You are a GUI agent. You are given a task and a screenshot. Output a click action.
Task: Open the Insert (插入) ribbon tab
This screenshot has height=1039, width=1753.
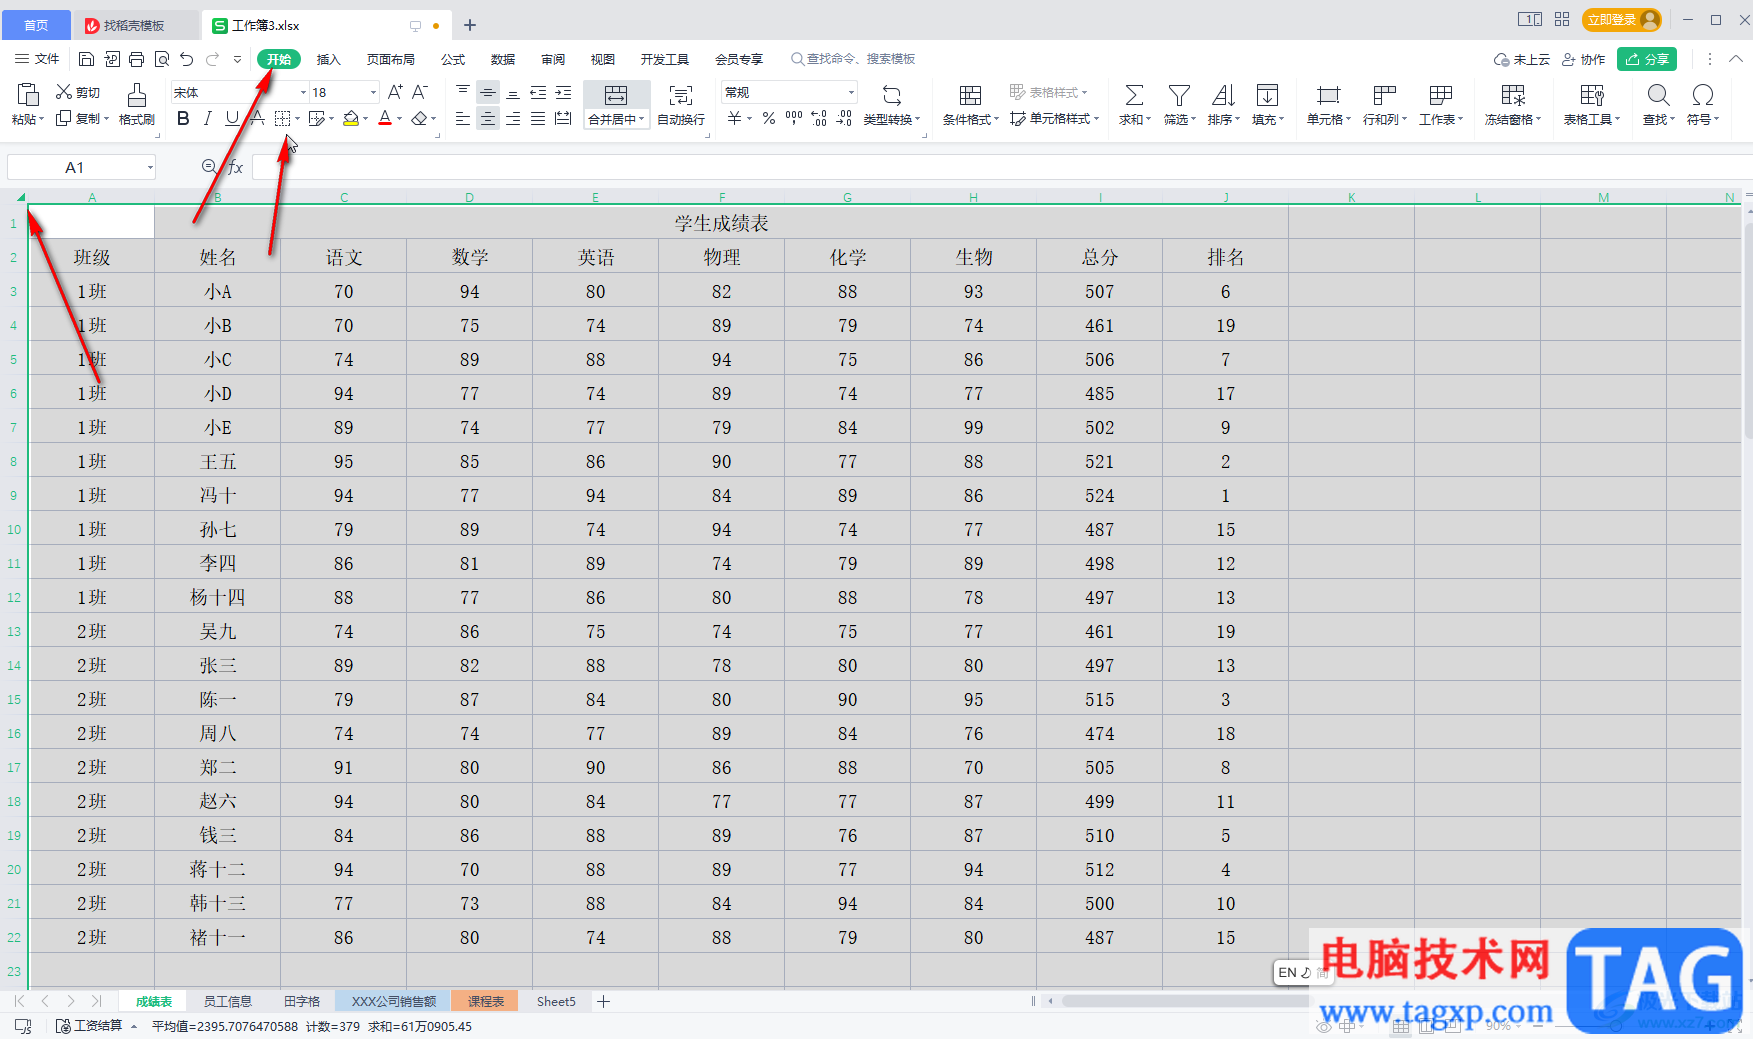click(329, 59)
